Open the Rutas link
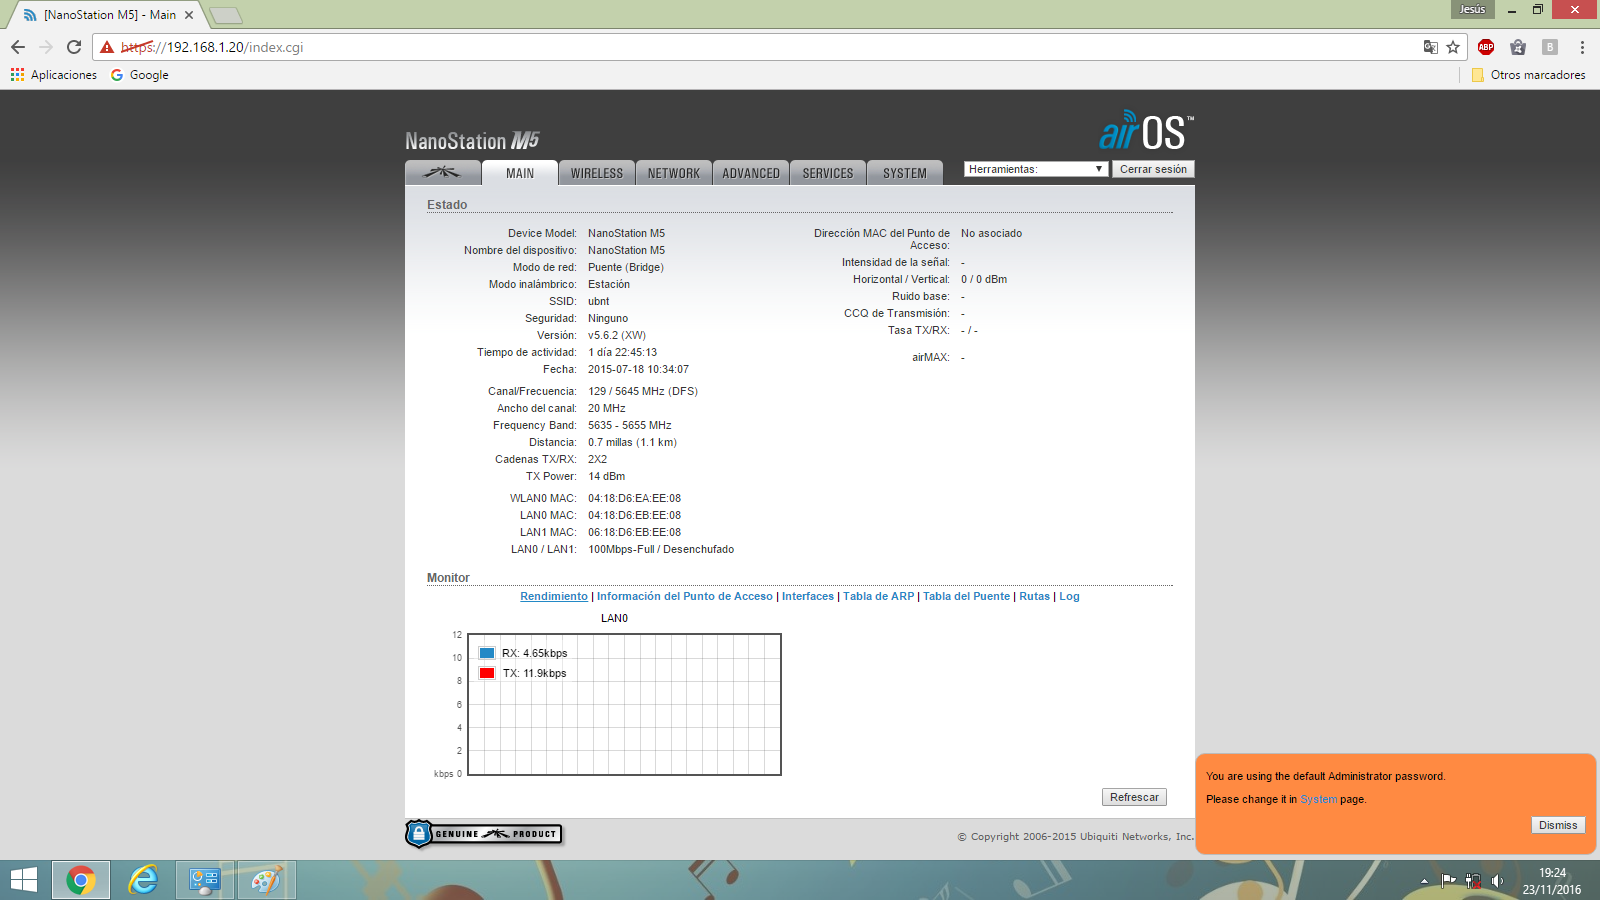Viewport: 1600px width, 900px height. tap(1035, 596)
